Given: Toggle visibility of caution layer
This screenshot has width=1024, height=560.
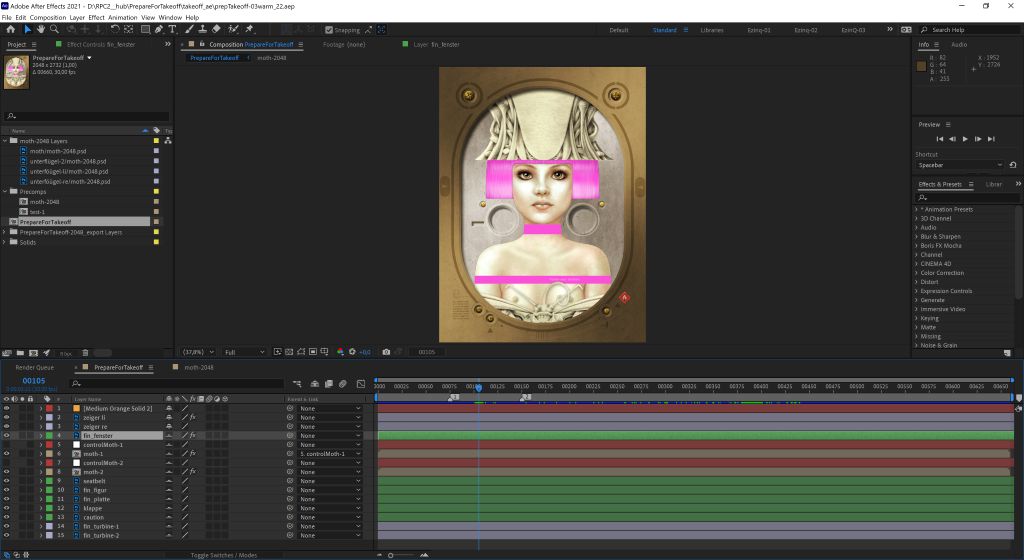Looking at the screenshot, I should point(7,518).
